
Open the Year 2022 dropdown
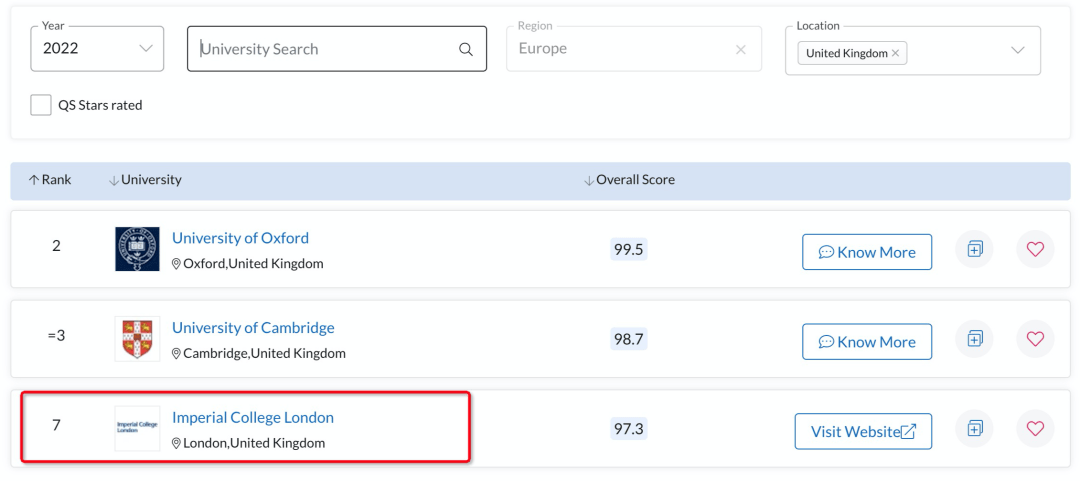pyautogui.click(x=97, y=49)
